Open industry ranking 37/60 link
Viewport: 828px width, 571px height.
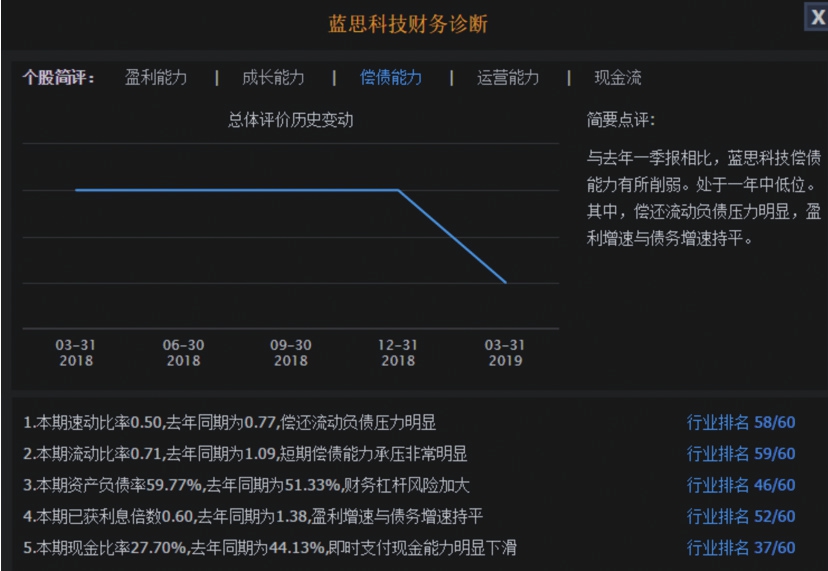[x=741, y=547]
